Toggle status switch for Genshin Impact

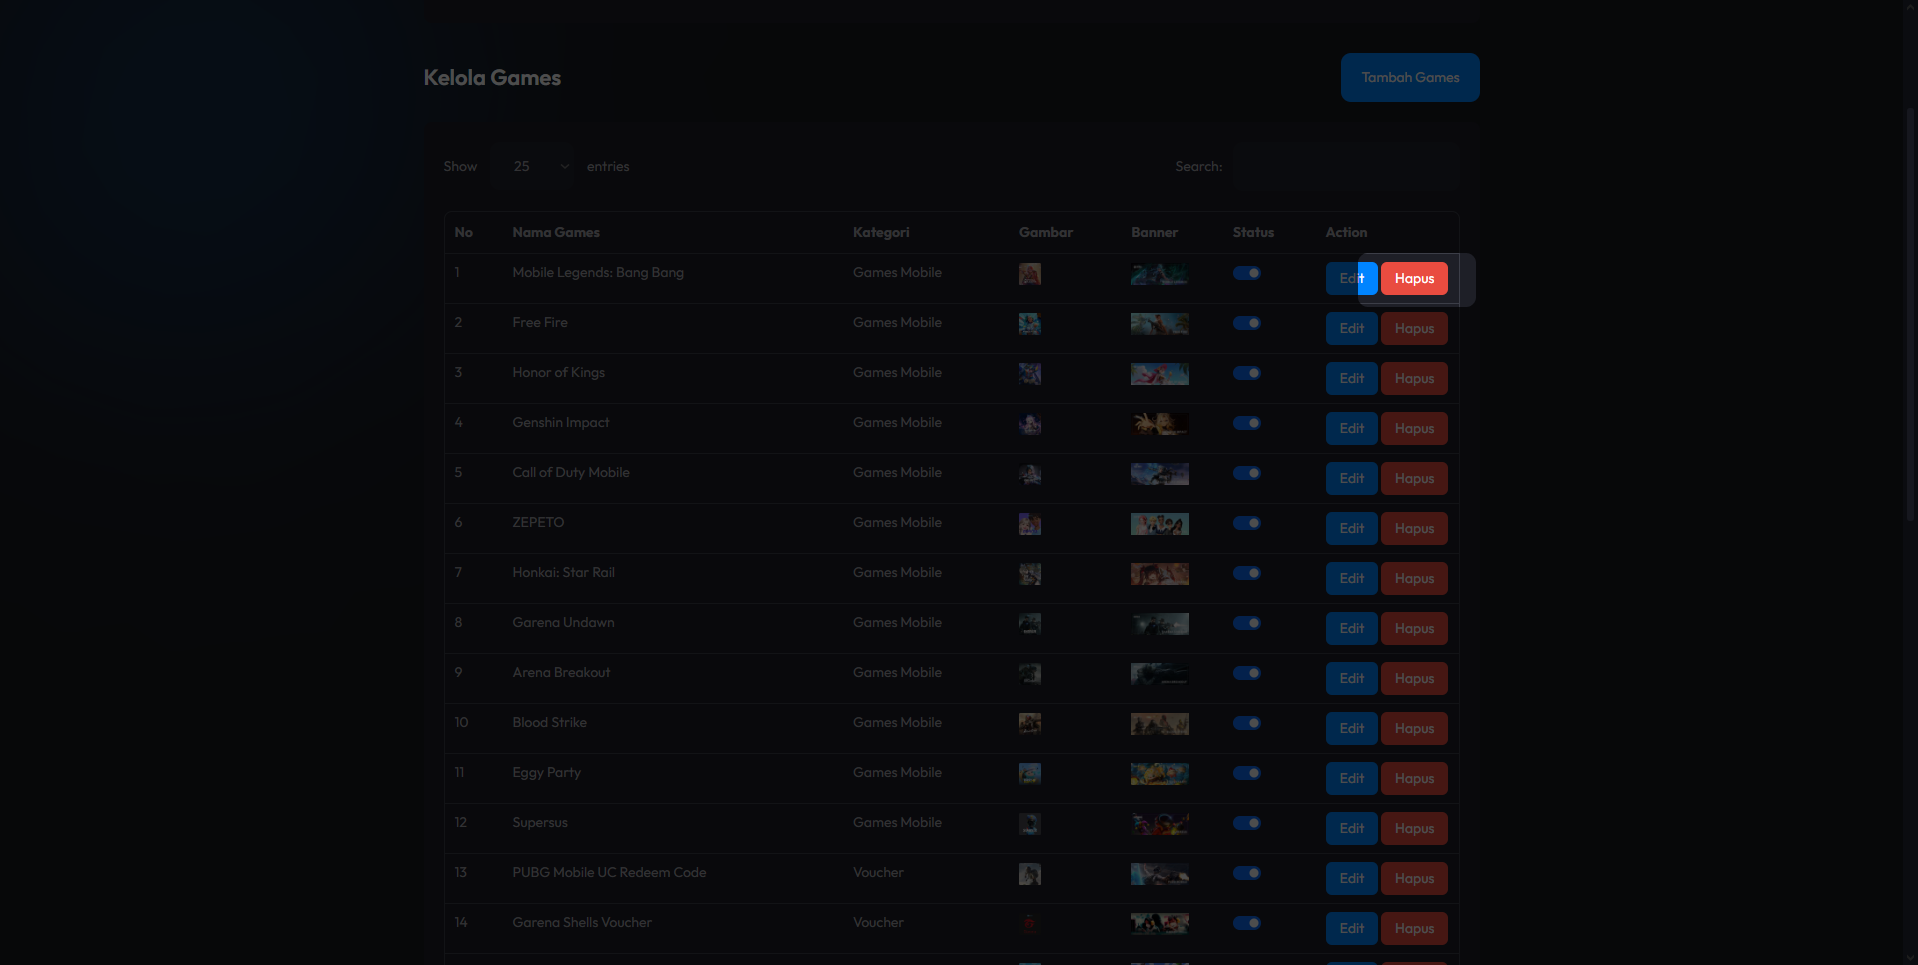(1247, 423)
